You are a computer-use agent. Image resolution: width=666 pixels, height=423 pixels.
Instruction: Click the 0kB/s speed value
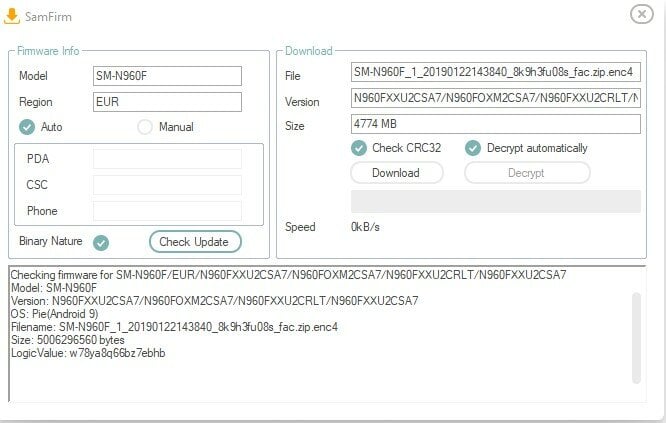pos(365,227)
